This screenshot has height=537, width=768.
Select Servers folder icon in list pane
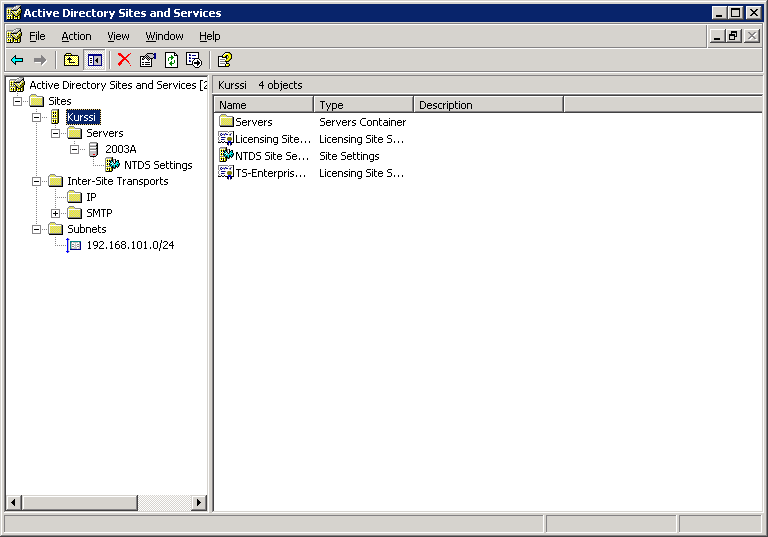pos(226,121)
